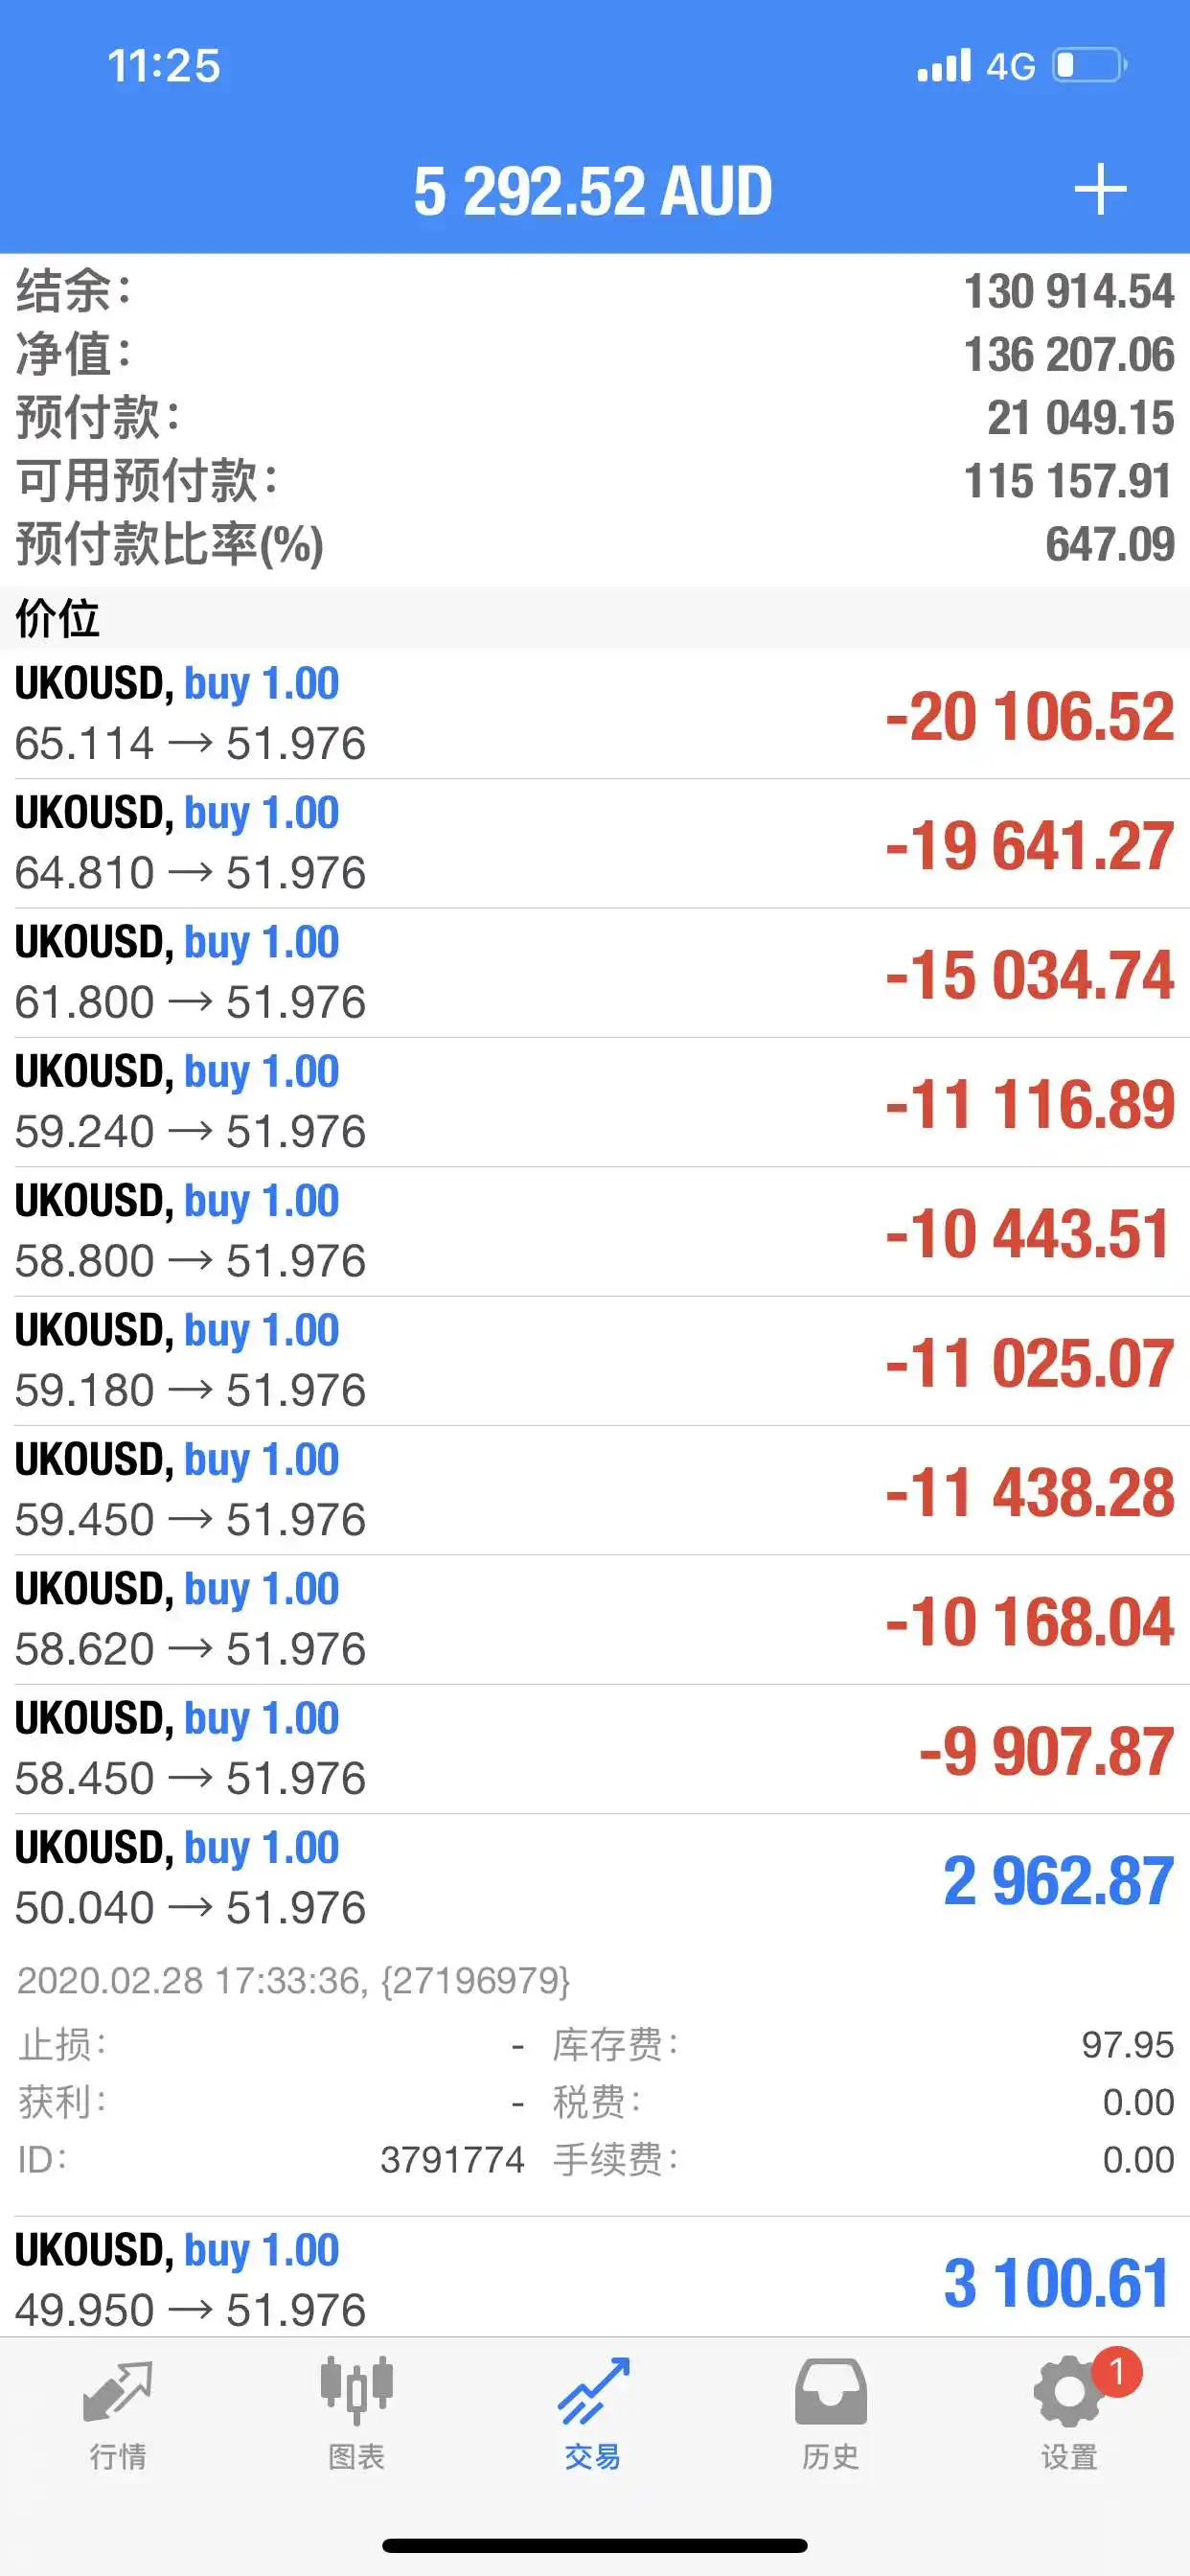
Task: Select the UKOUSD position opened at 59.180
Action: [595, 1362]
